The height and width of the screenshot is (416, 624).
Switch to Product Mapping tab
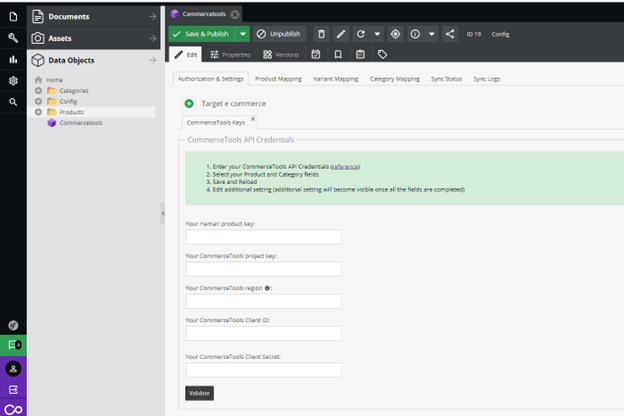tap(278, 79)
